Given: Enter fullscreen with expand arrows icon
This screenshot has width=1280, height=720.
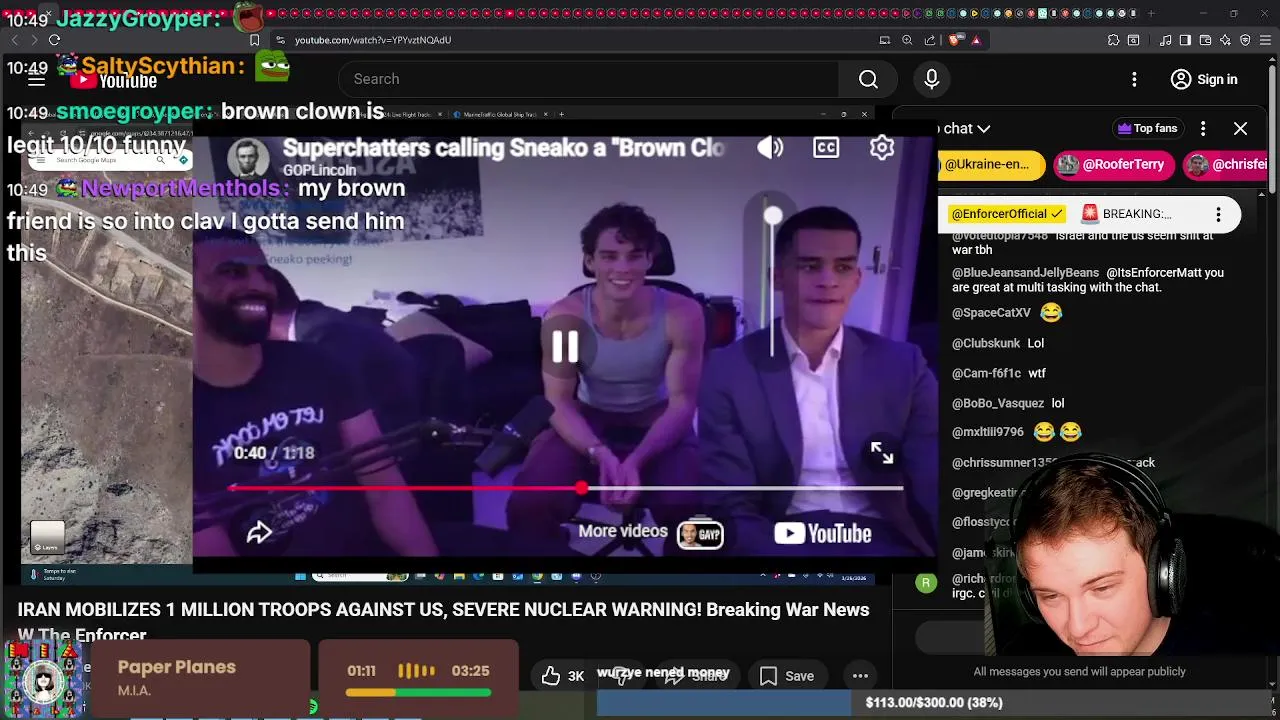Looking at the screenshot, I should click(881, 453).
